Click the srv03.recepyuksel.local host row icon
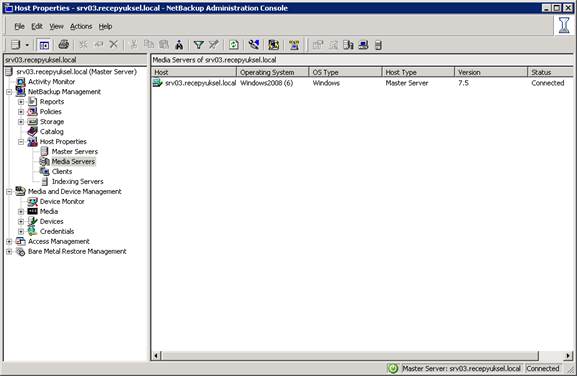577x376 pixels. (158, 83)
